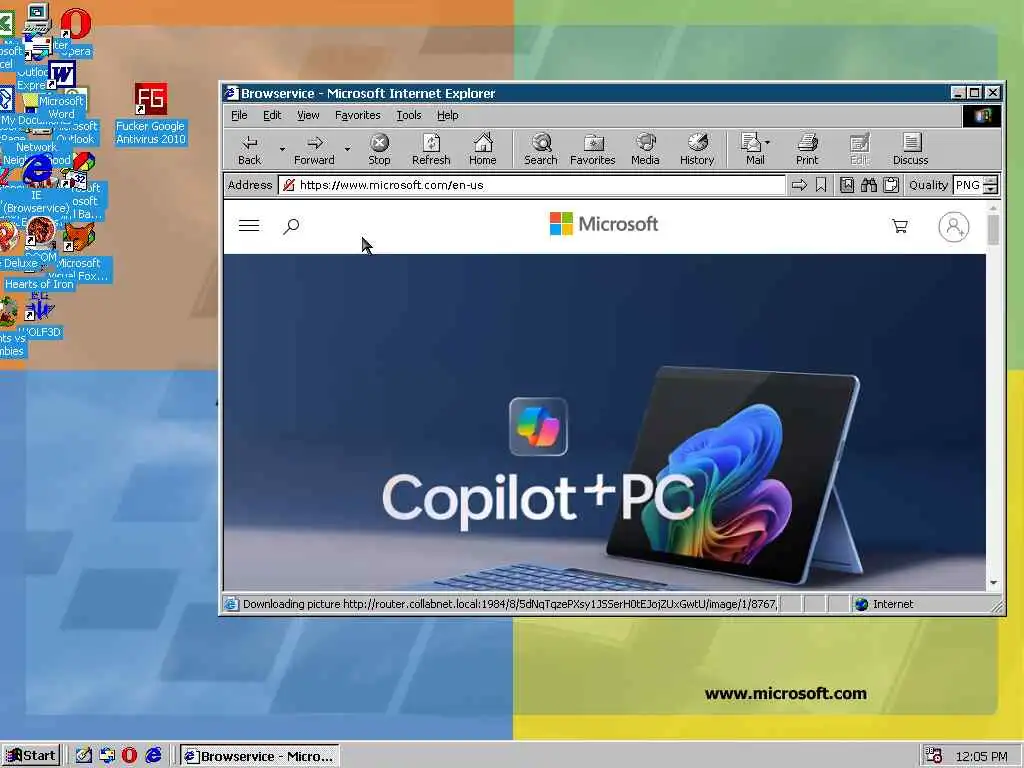1024x768 pixels.
Task: Open the View menu
Action: pos(308,116)
